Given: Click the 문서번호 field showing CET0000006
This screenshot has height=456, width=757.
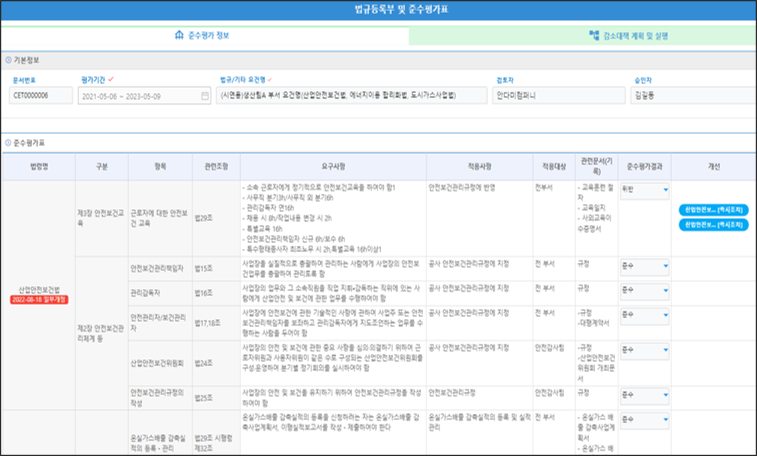Looking at the screenshot, I should pyautogui.click(x=41, y=96).
